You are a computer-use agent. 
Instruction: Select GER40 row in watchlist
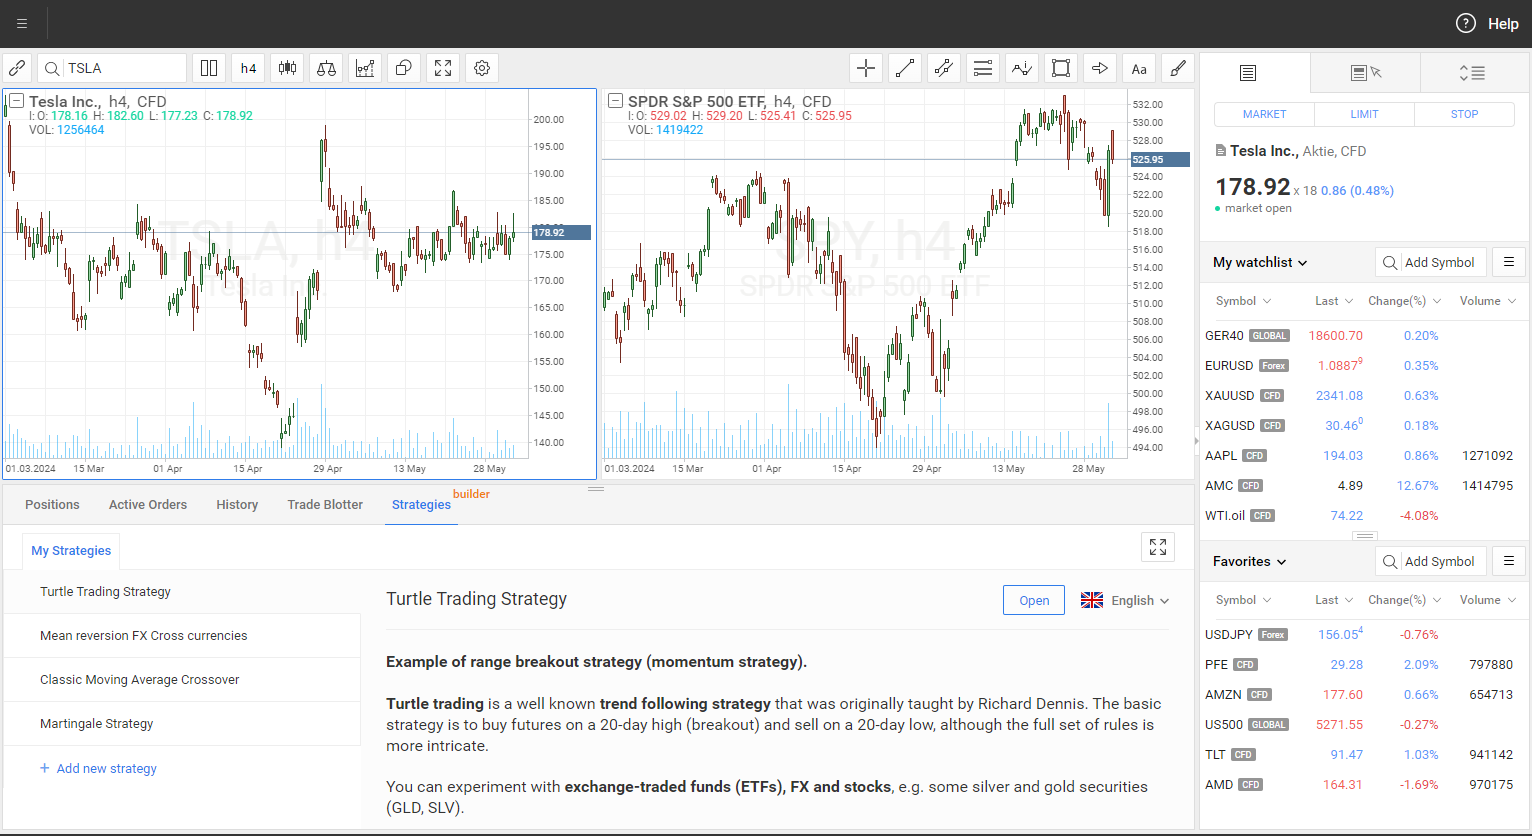(x=1364, y=336)
